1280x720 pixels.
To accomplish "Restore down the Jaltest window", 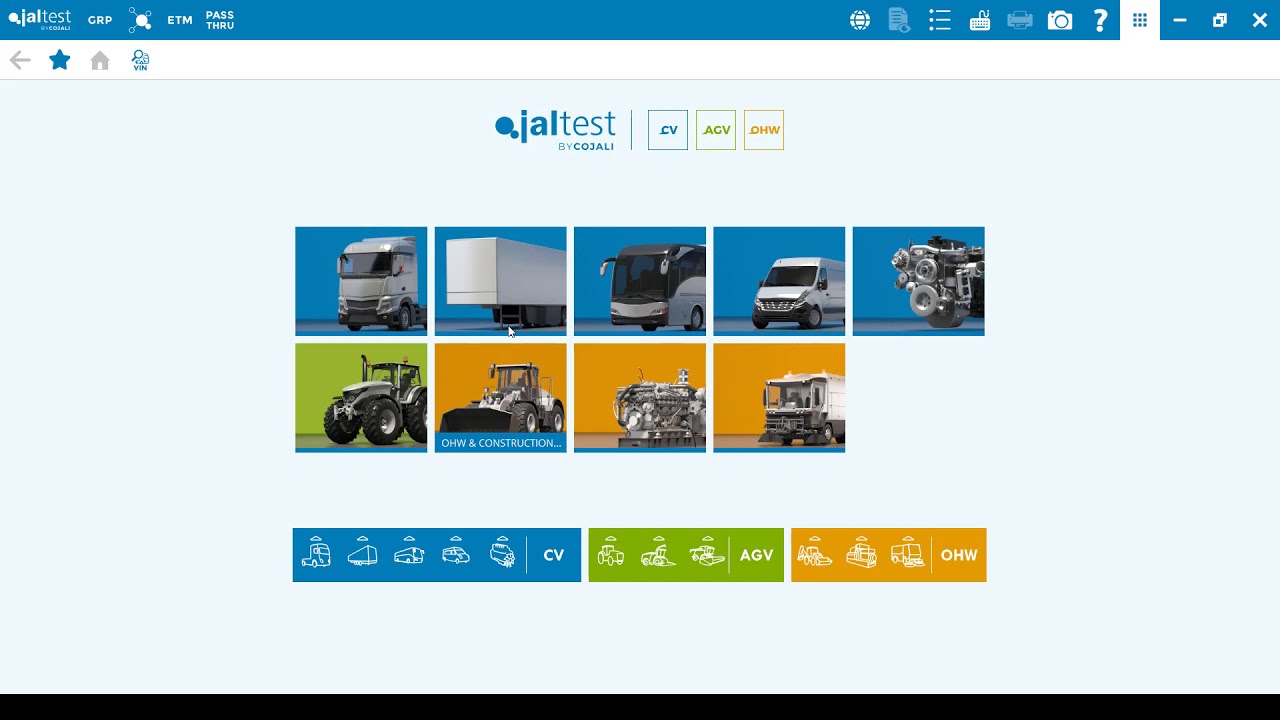I will (x=1220, y=20).
